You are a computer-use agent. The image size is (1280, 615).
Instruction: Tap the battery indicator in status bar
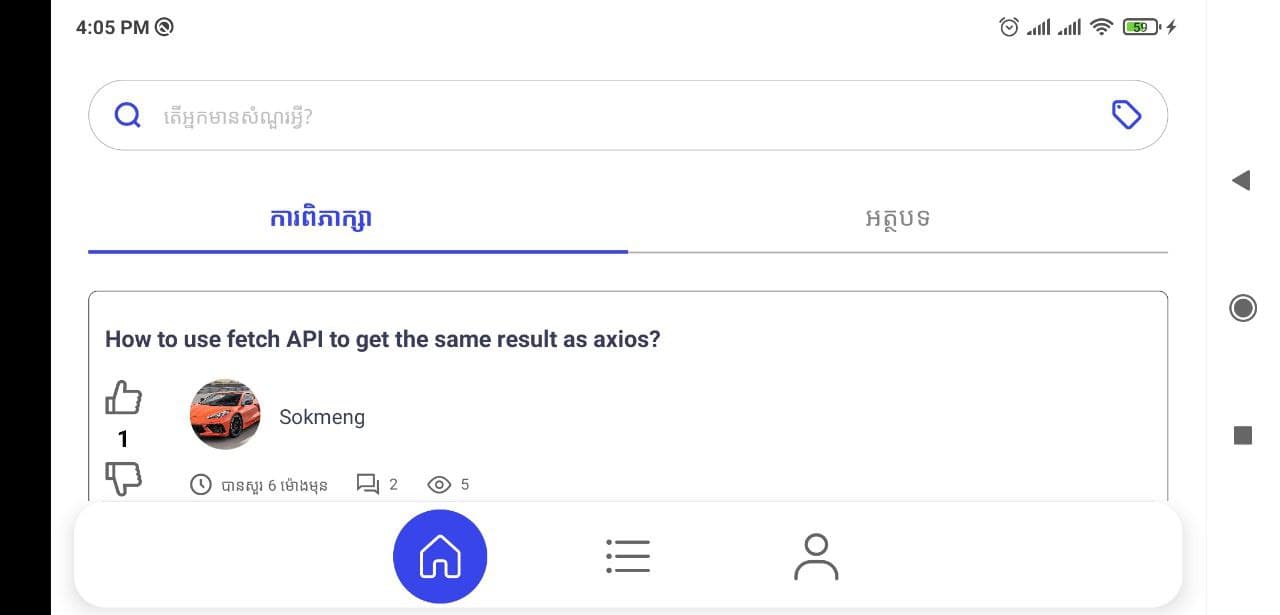(1140, 27)
